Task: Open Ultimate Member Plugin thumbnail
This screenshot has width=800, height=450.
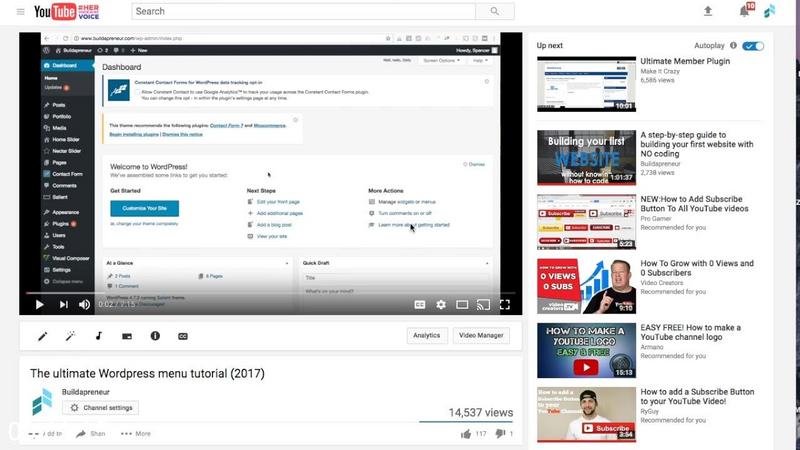Action: tap(586, 84)
